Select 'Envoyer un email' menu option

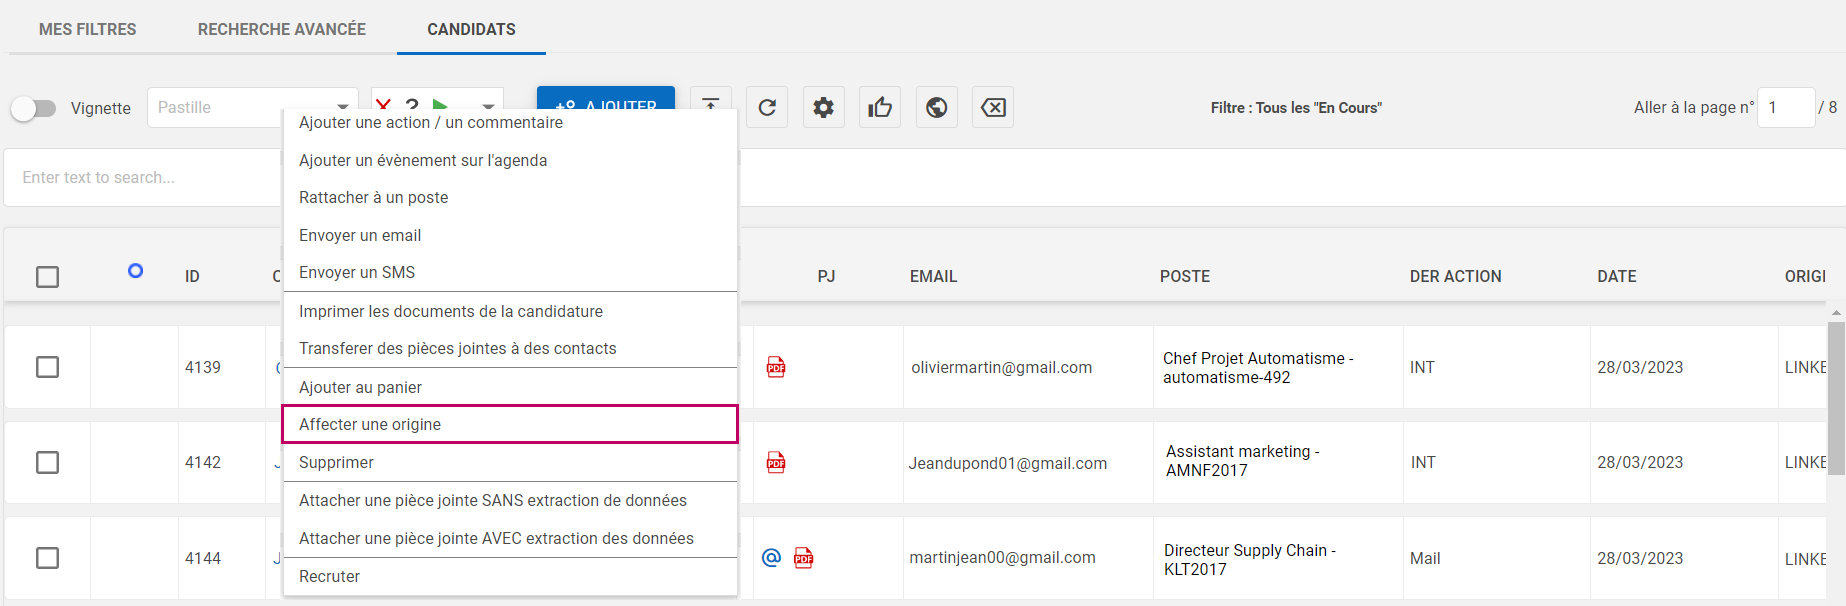[360, 235]
